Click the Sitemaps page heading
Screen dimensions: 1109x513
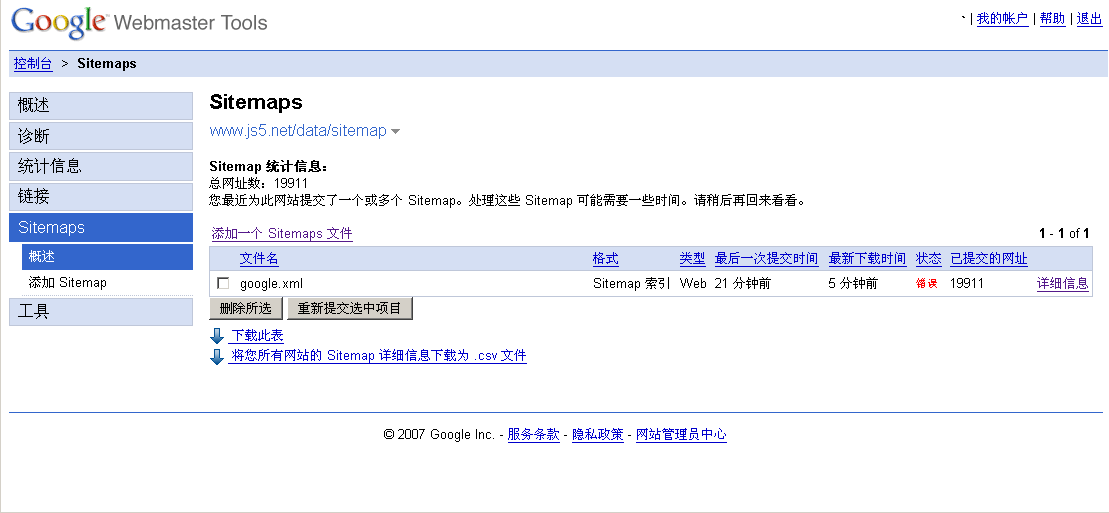coord(256,102)
